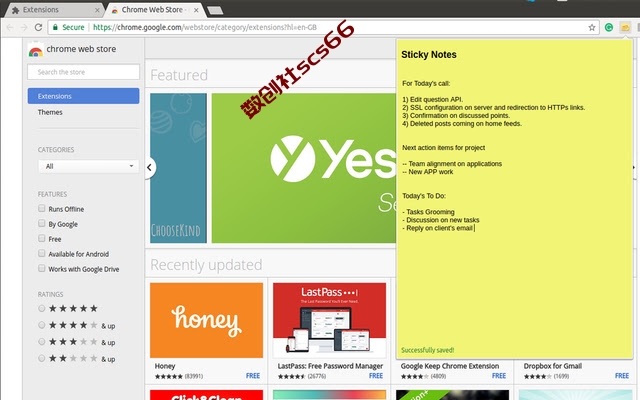
Task: Click FREE button for Honey
Action: pyautogui.click(x=253, y=376)
